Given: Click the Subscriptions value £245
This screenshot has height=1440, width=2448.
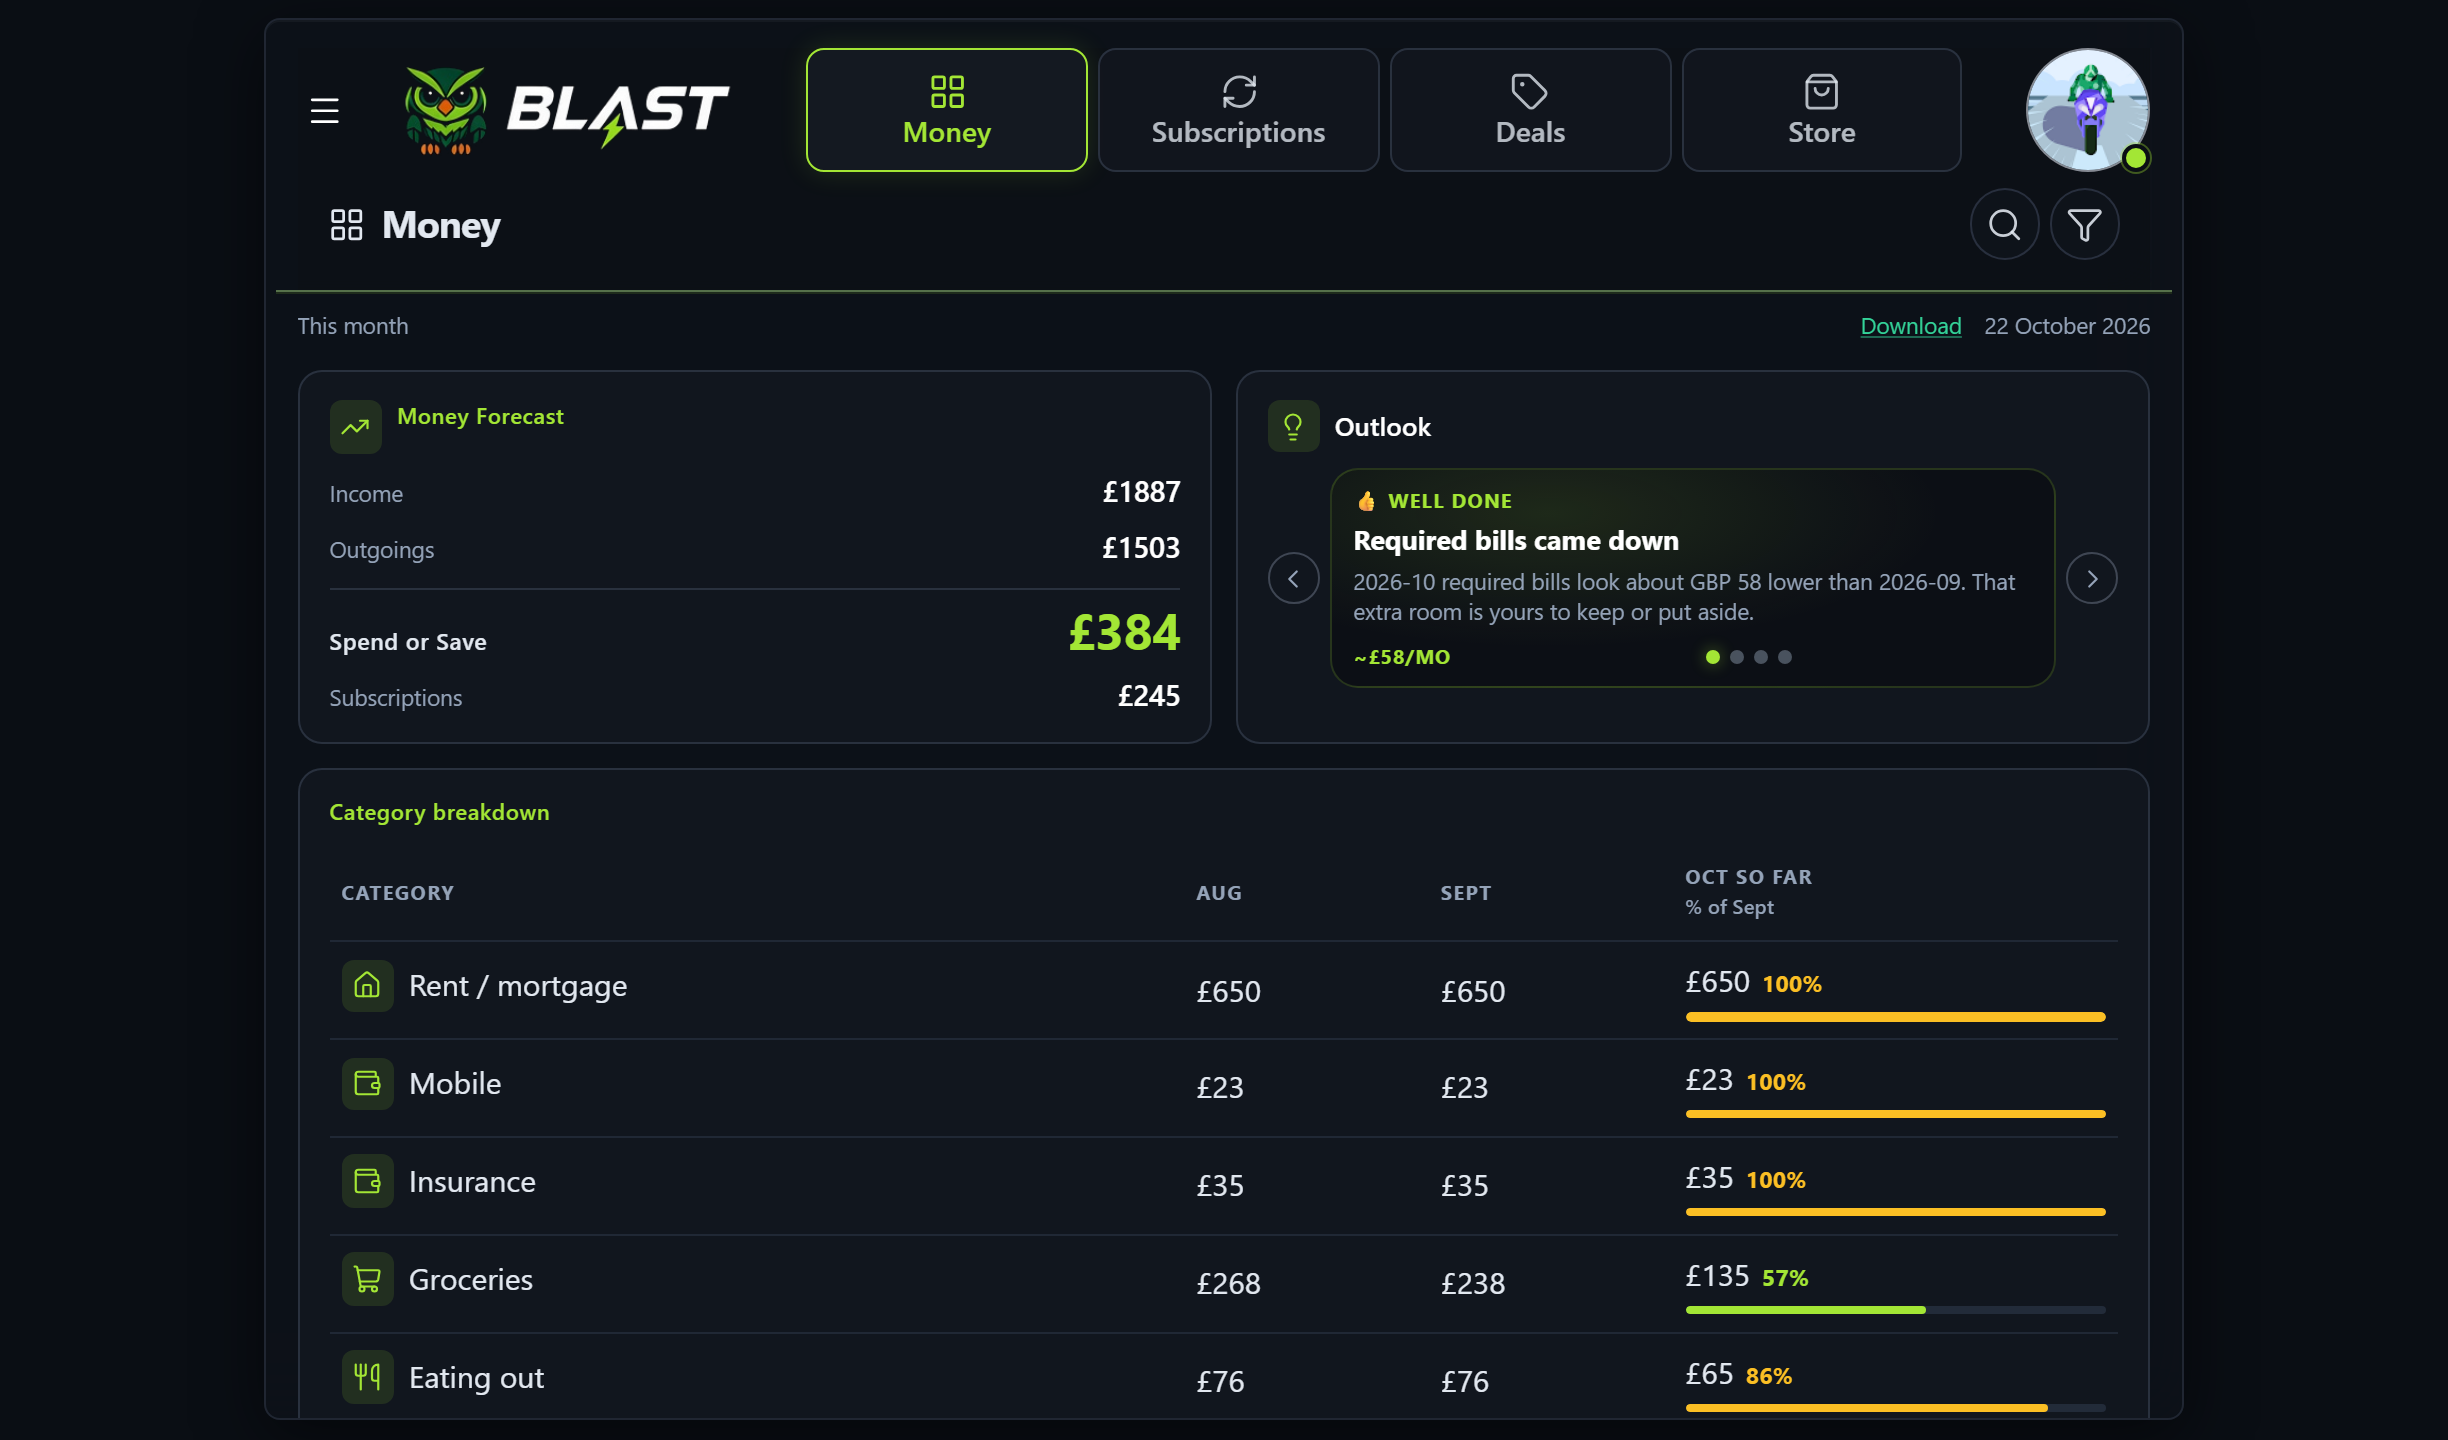Looking at the screenshot, I should point(1148,696).
